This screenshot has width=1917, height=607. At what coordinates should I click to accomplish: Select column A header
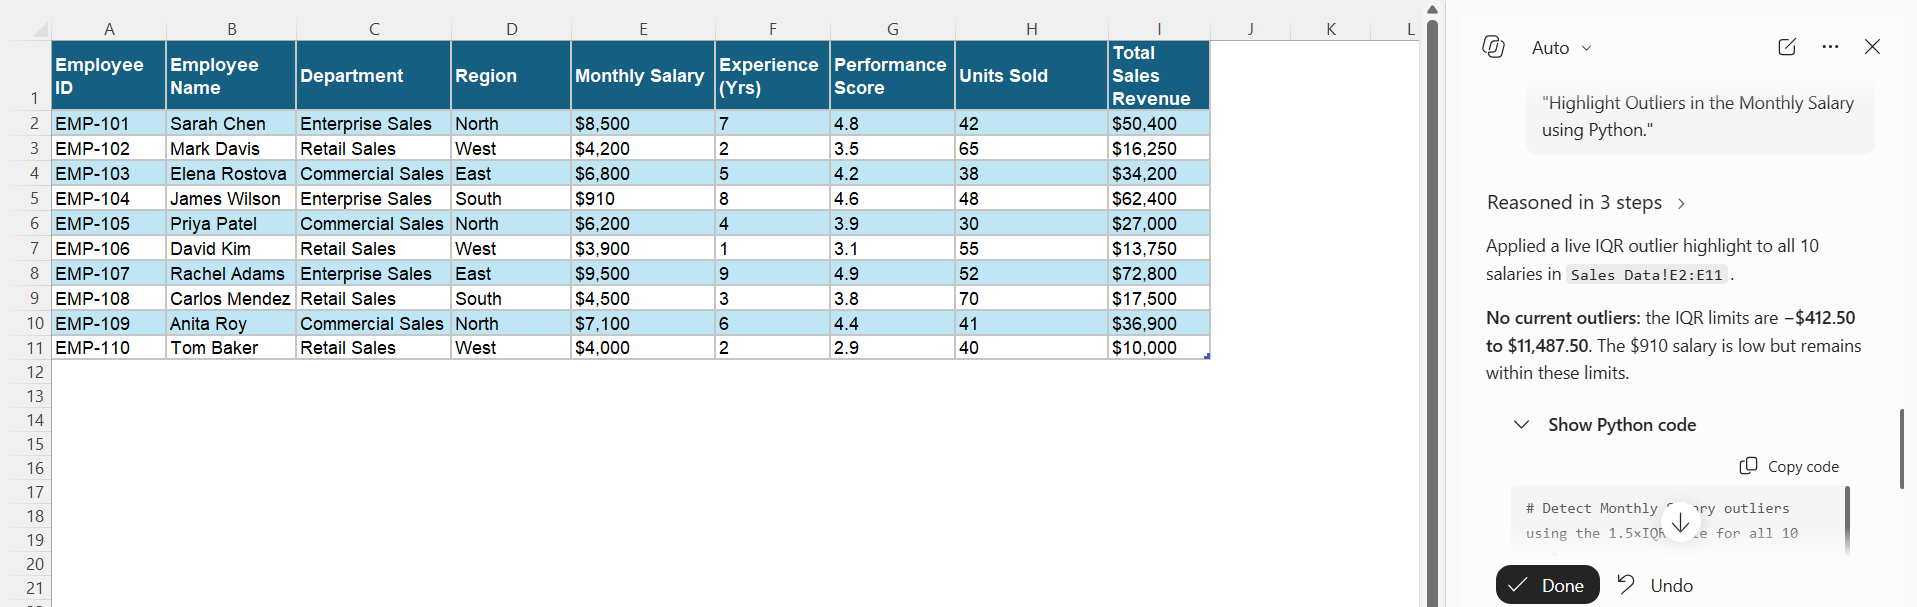(x=109, y=29)
